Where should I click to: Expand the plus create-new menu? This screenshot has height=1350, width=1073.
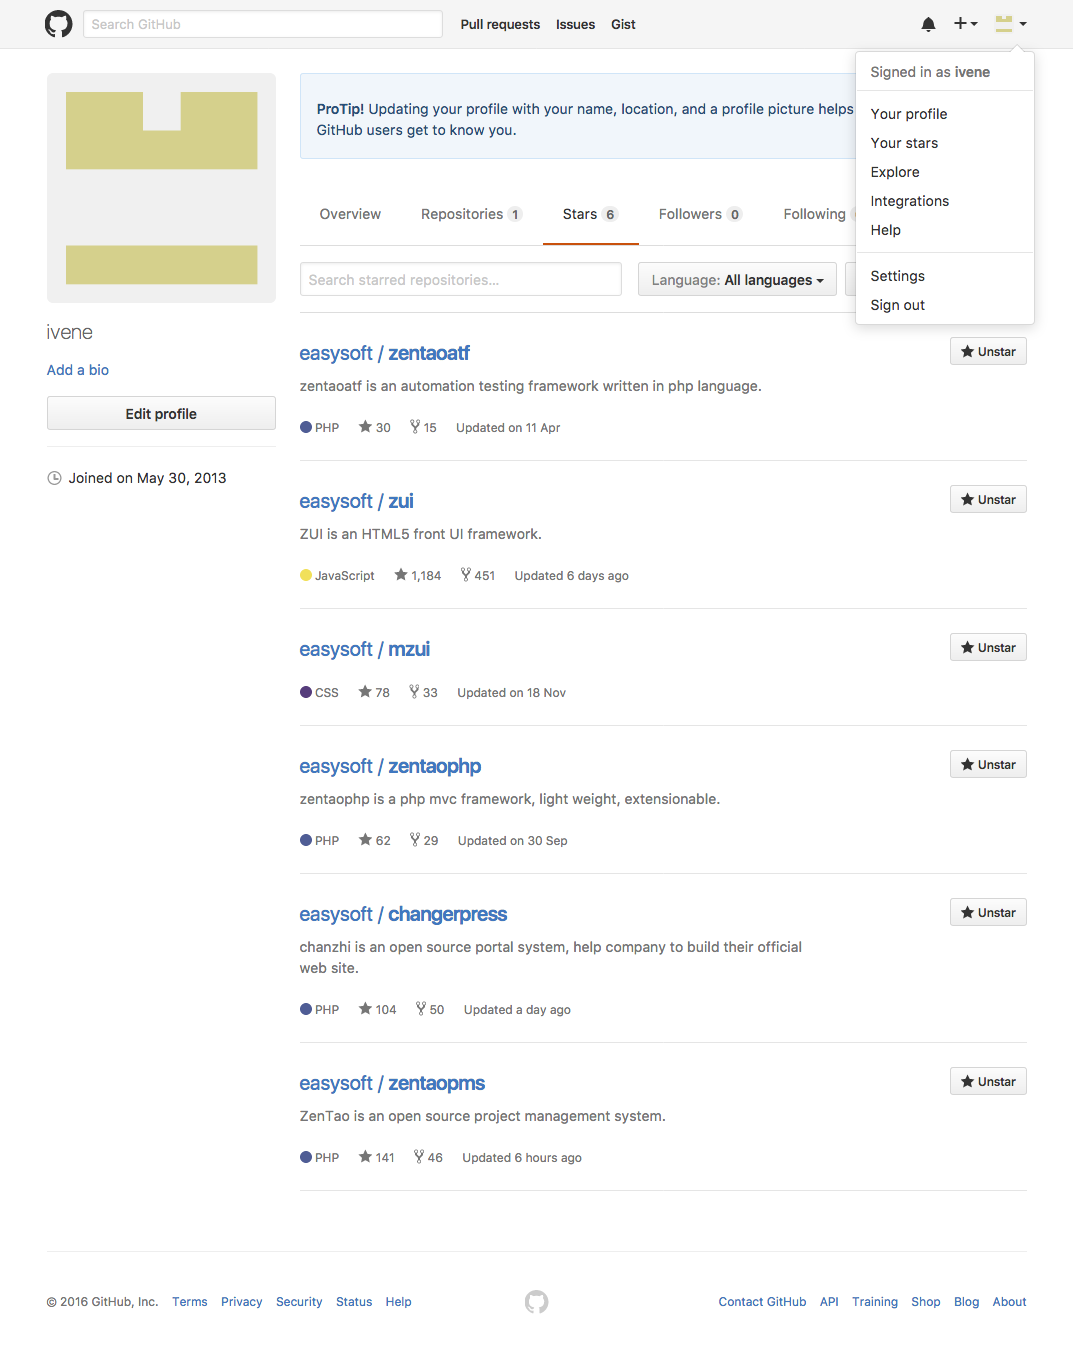965,23
